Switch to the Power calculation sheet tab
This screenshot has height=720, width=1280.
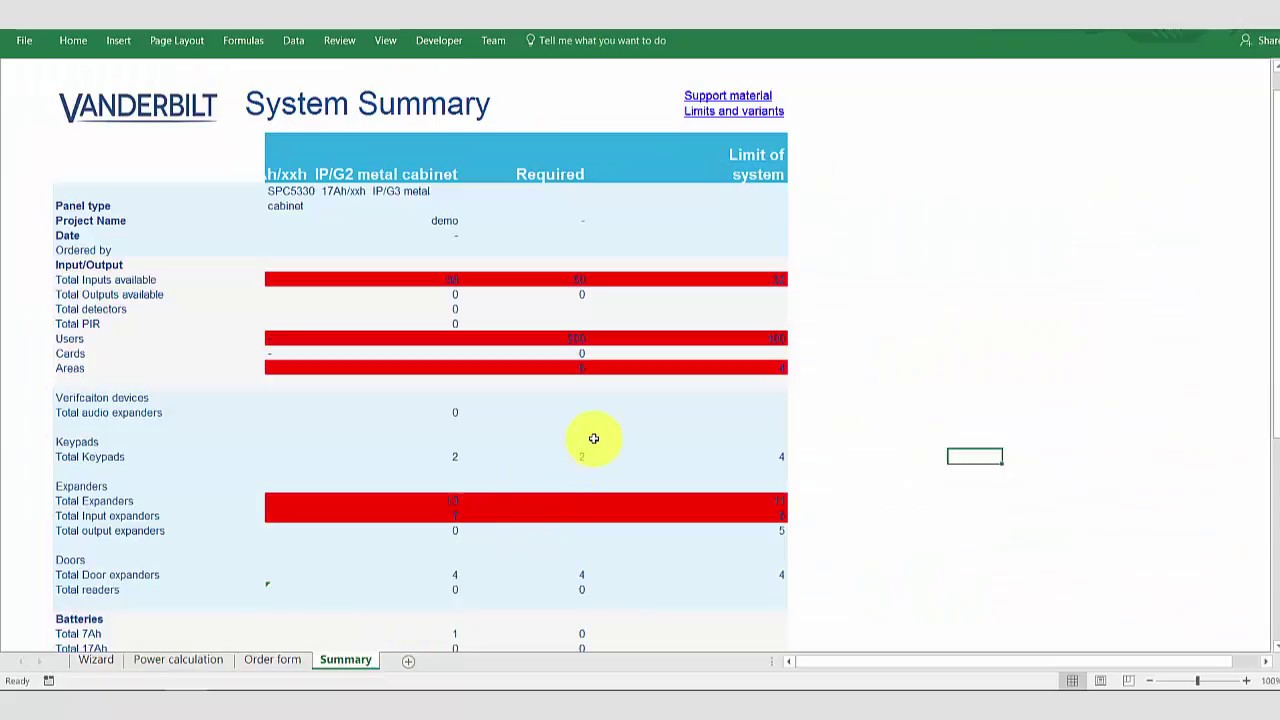click(178, 660)
